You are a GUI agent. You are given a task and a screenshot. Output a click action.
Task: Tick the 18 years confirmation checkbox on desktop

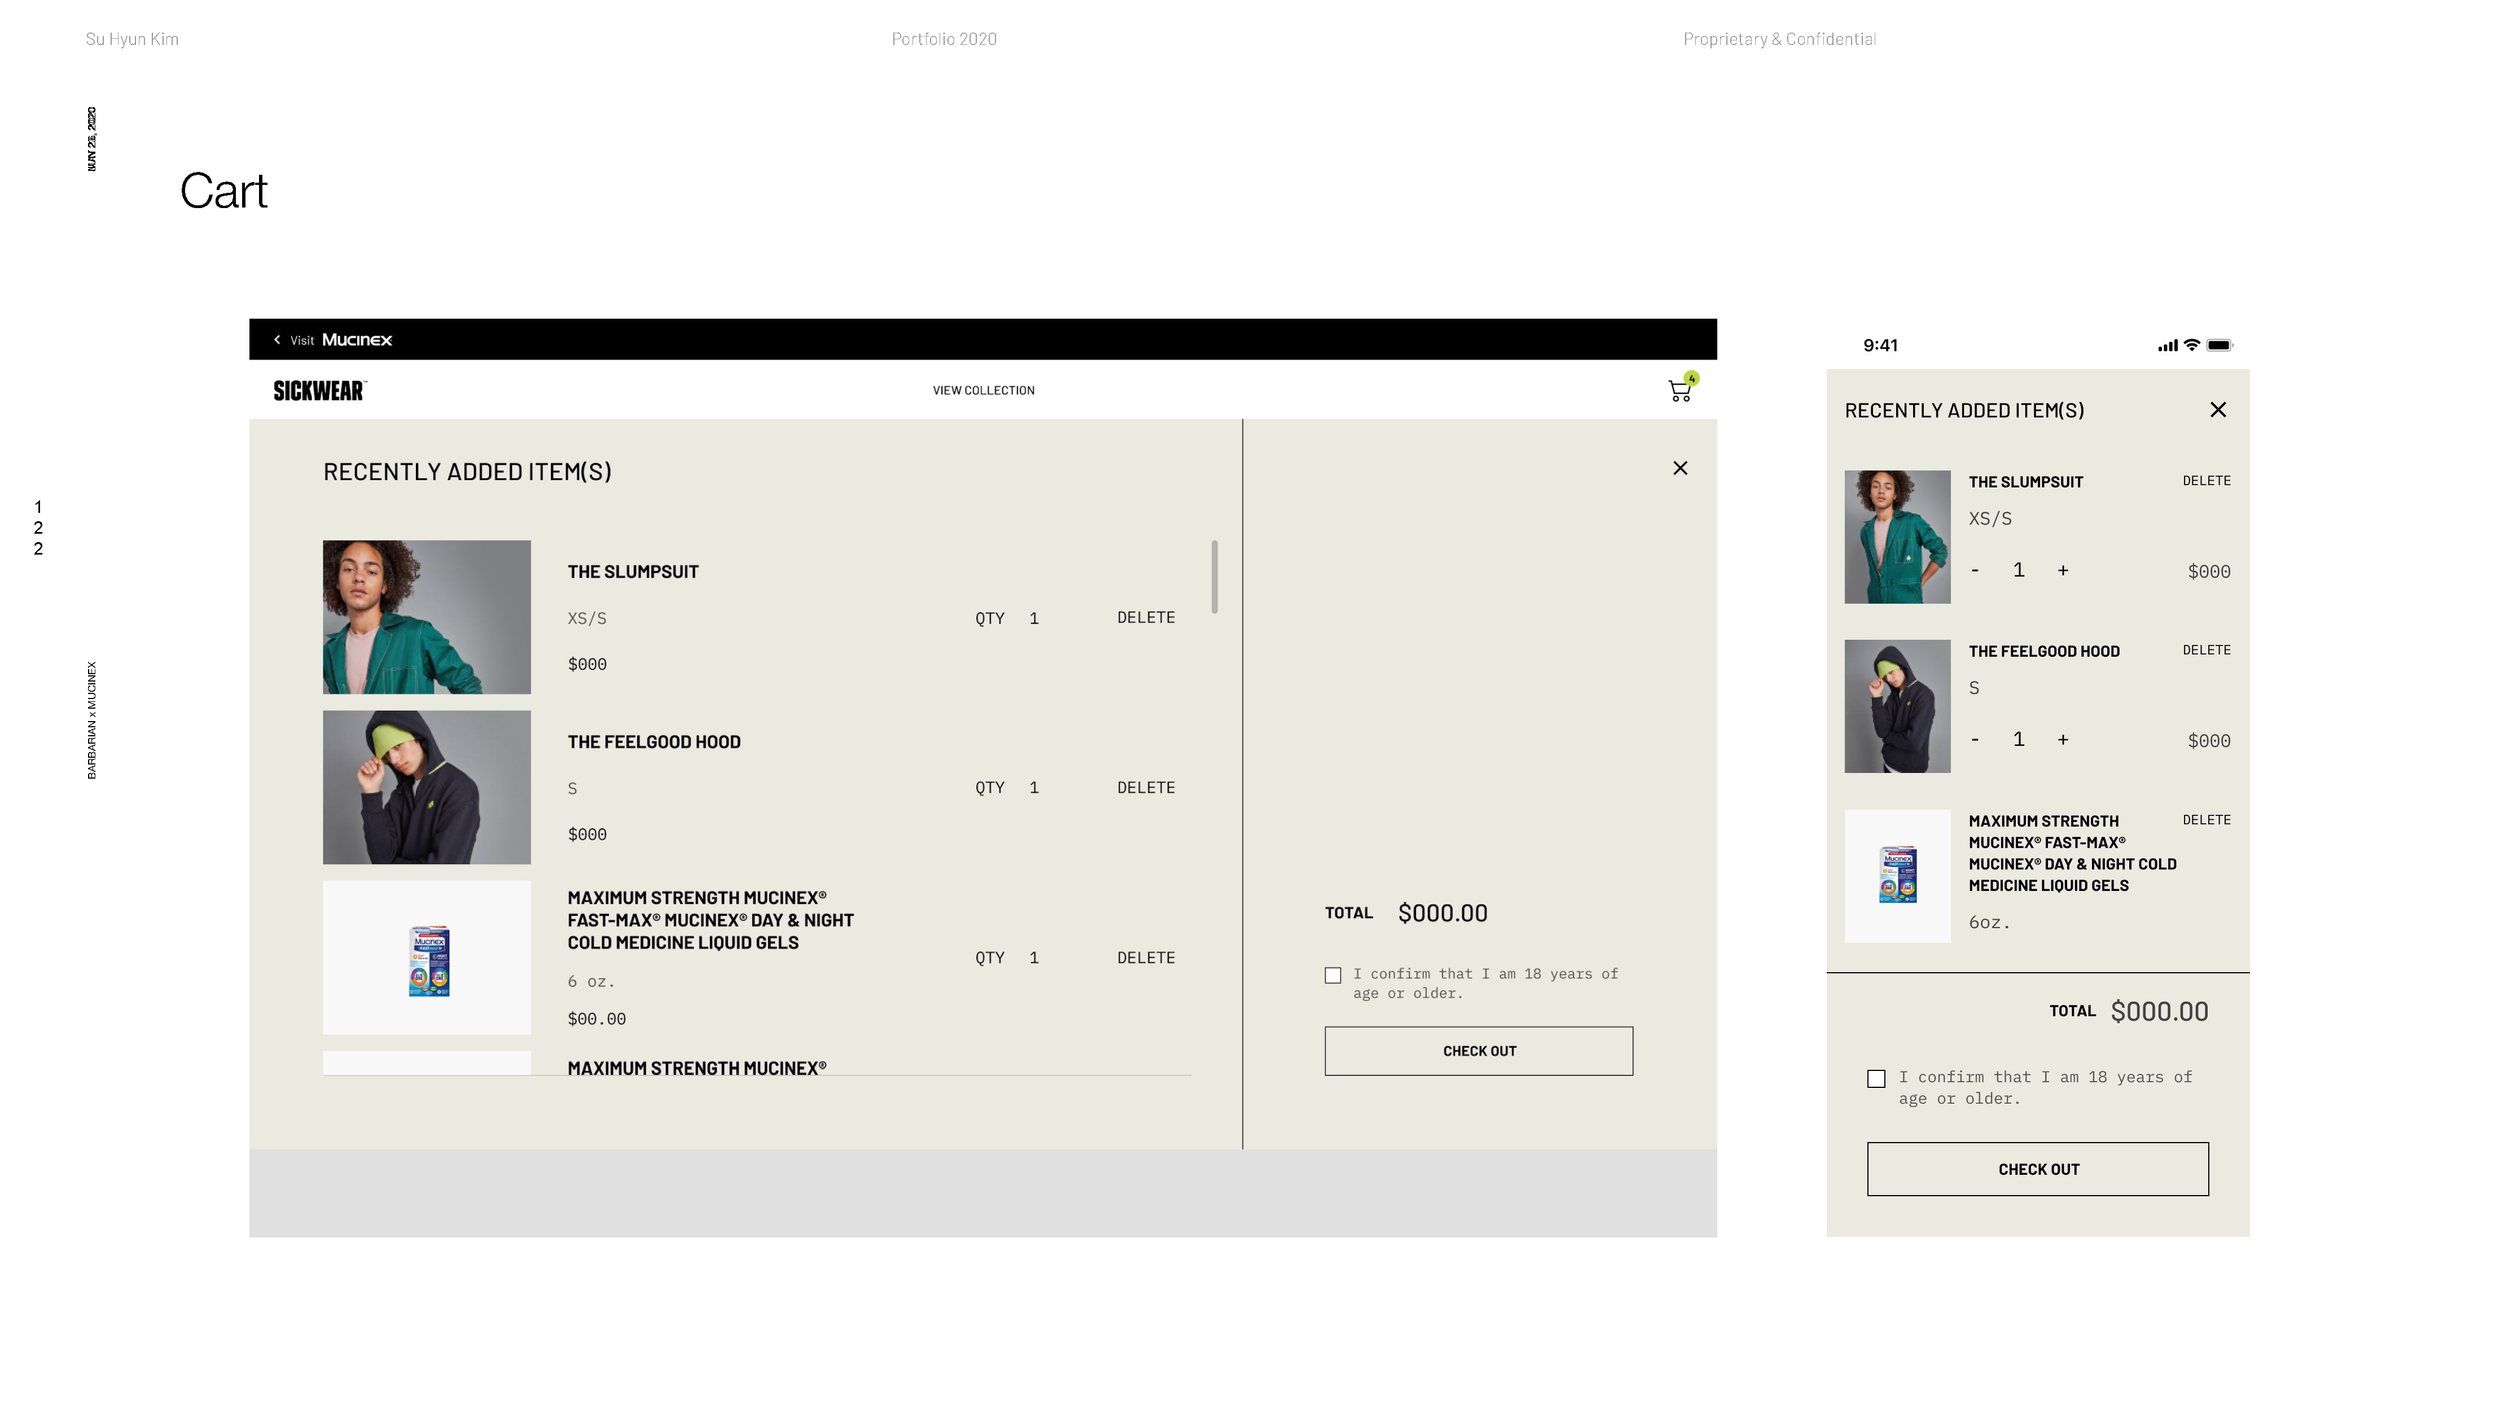(1333, 975)
